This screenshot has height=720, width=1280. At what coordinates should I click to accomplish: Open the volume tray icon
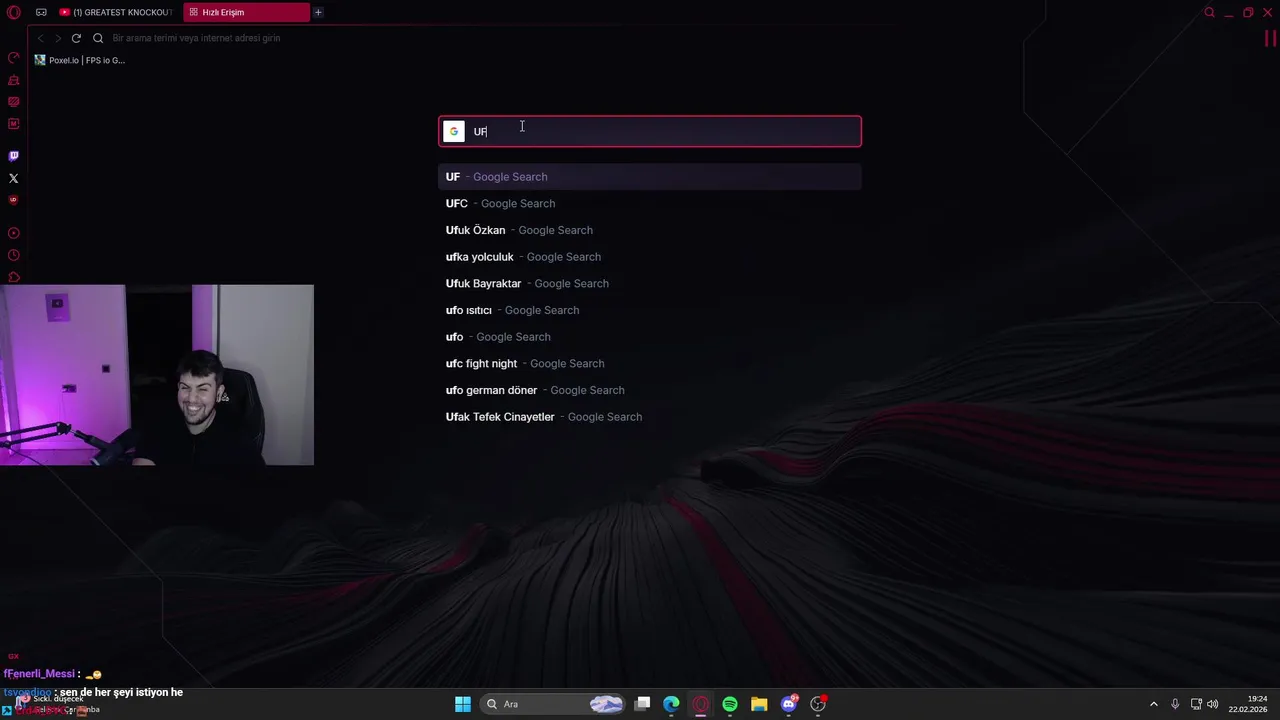(x=1213, y=704)
